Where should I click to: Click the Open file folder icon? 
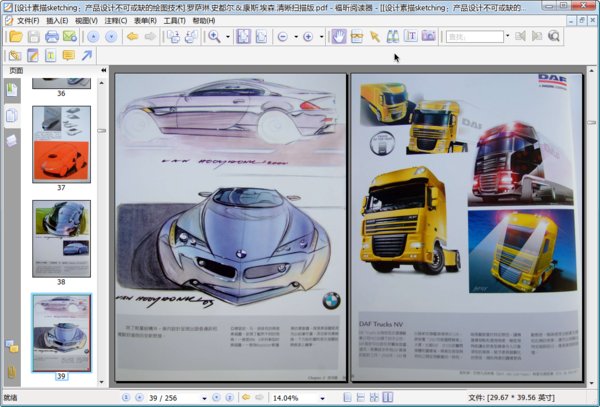coord(14,37)
